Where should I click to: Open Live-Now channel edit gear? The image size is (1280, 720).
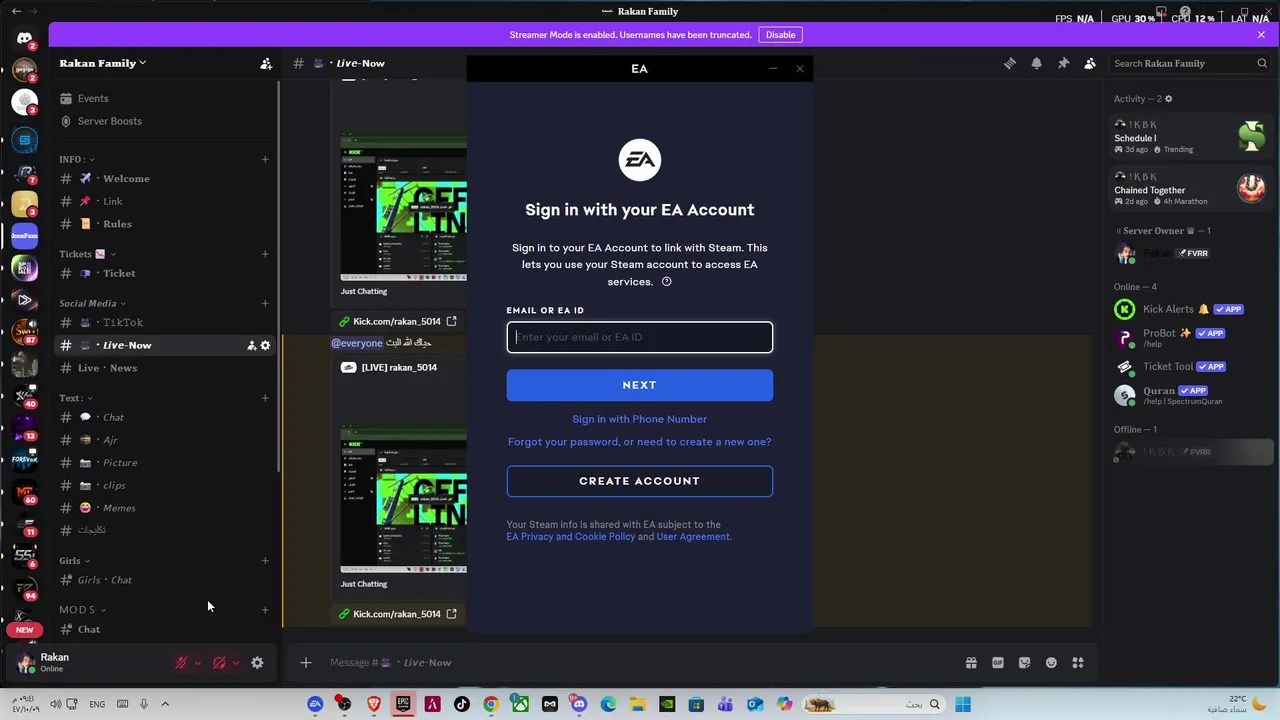[x=265, y=345]
